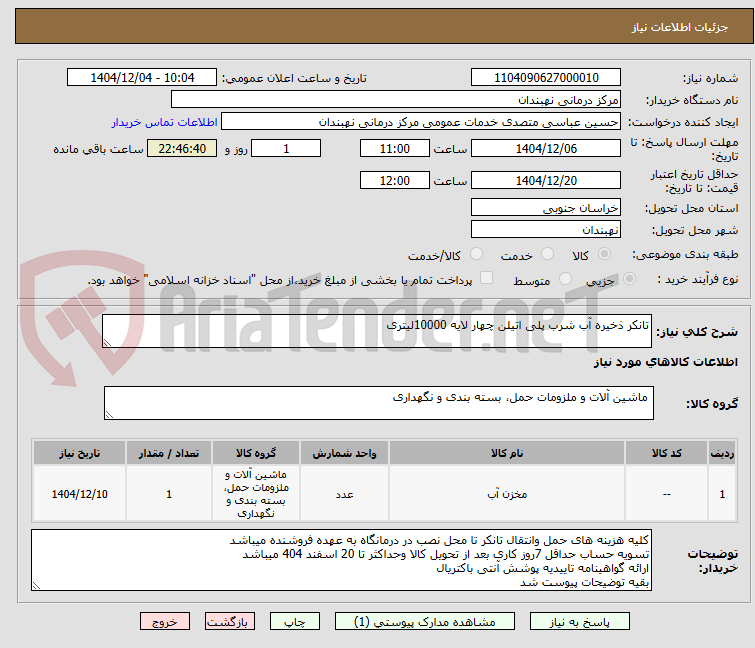
Task: Click the توضیحات خریدار notes textarea
Action: 341,560
